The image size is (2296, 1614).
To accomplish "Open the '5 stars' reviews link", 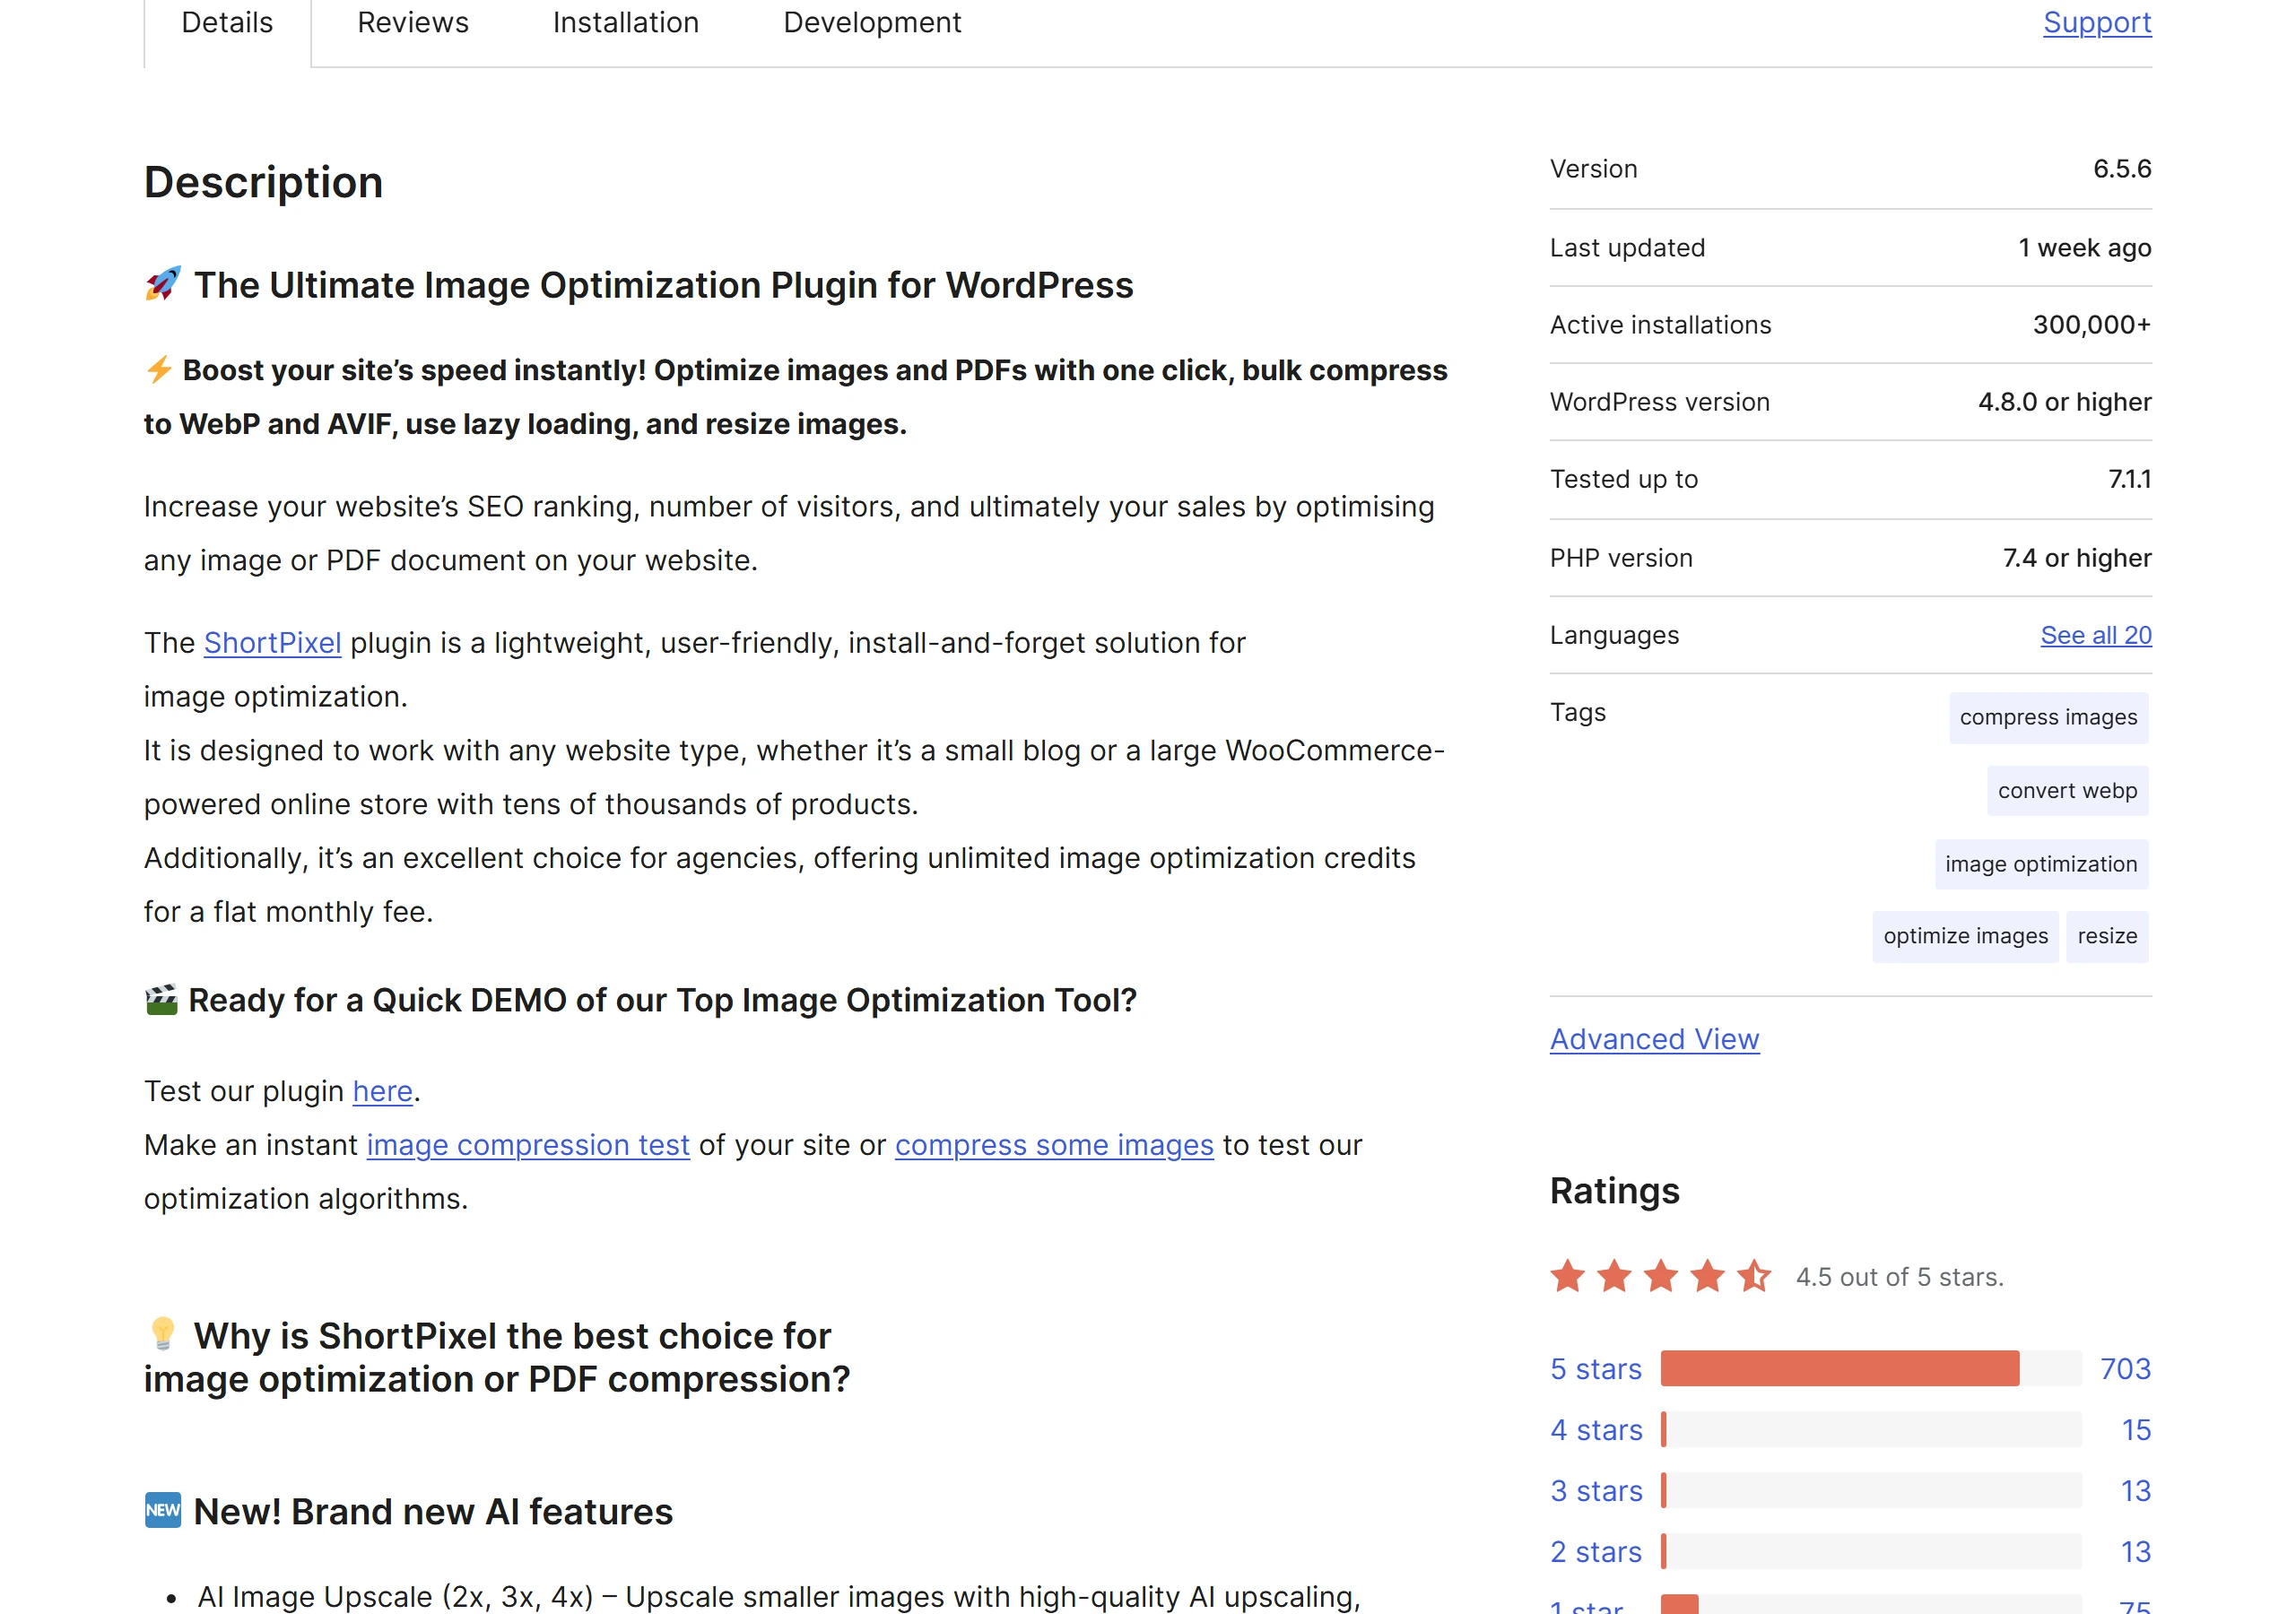I will (1596, 1369).
